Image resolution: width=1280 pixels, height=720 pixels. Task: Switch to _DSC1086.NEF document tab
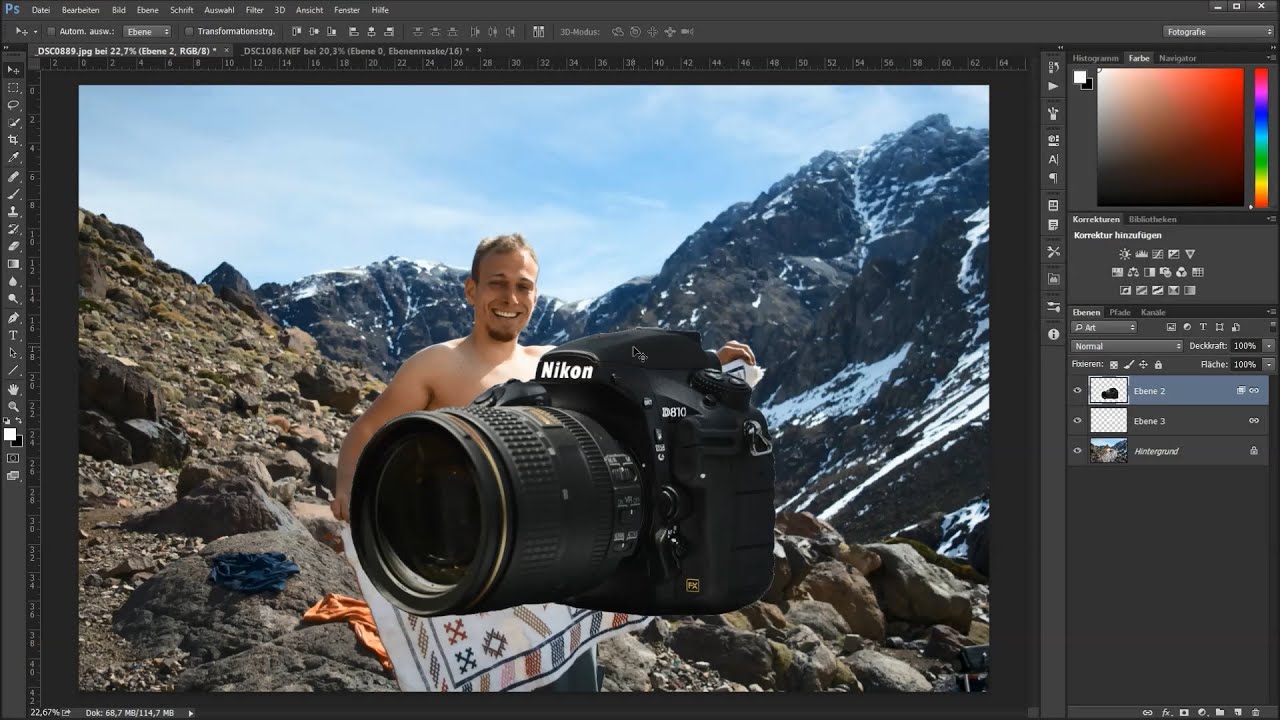356,50
